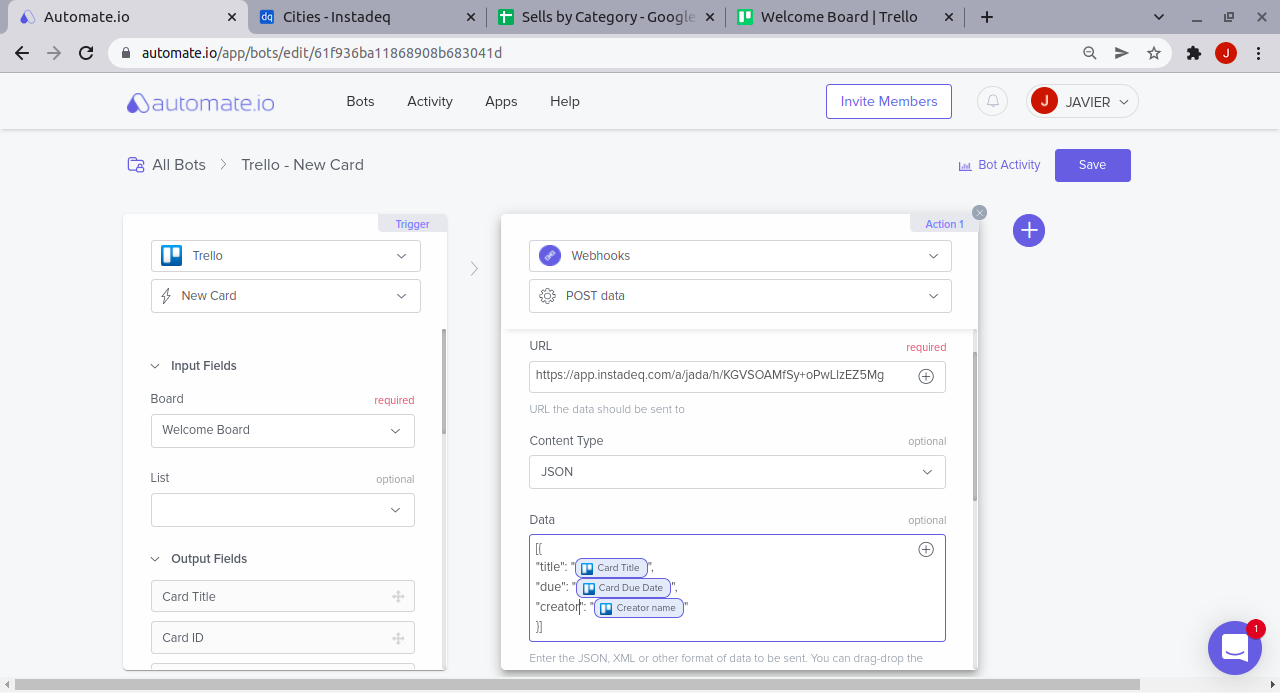1280x693 pixels.
Task: Click the send/share icon in address bar
Action: click(x=1122, y=53)
